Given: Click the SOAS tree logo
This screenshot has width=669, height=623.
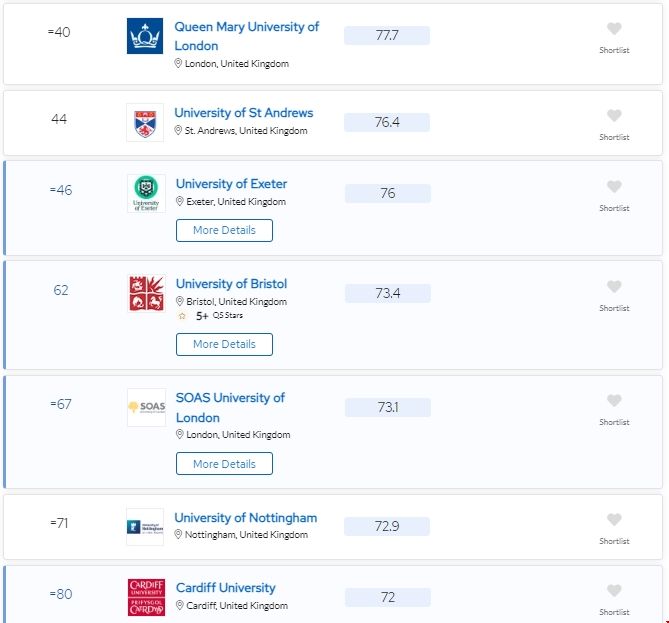Looking at the screenshot, I should [146, 407].
